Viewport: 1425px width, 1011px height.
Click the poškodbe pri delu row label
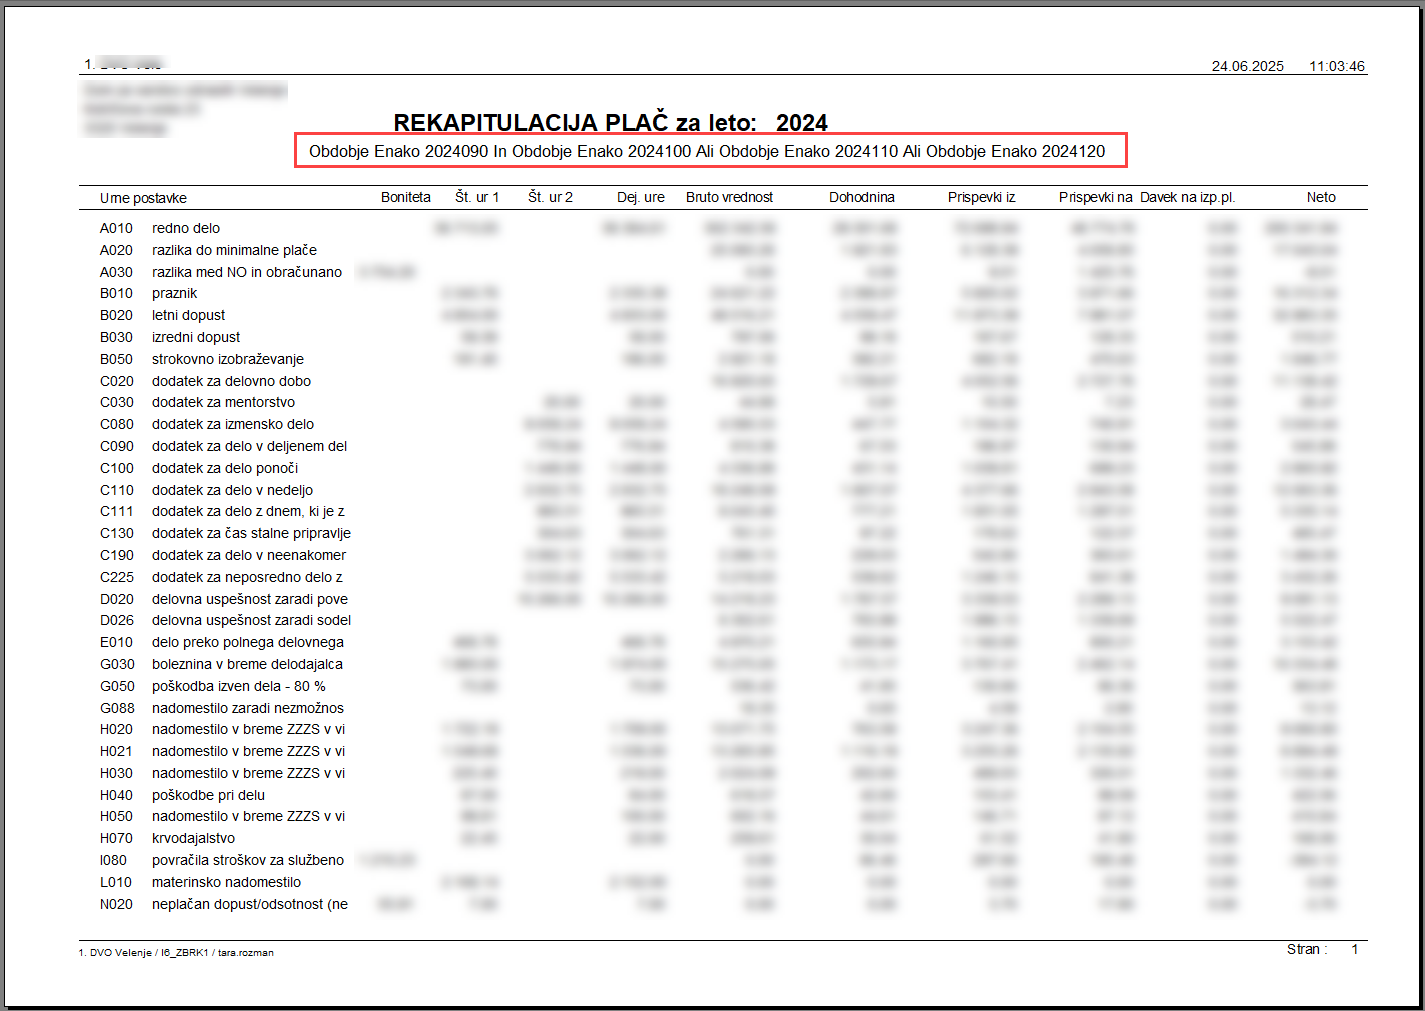pyautogui.click(x=208, y=795)
